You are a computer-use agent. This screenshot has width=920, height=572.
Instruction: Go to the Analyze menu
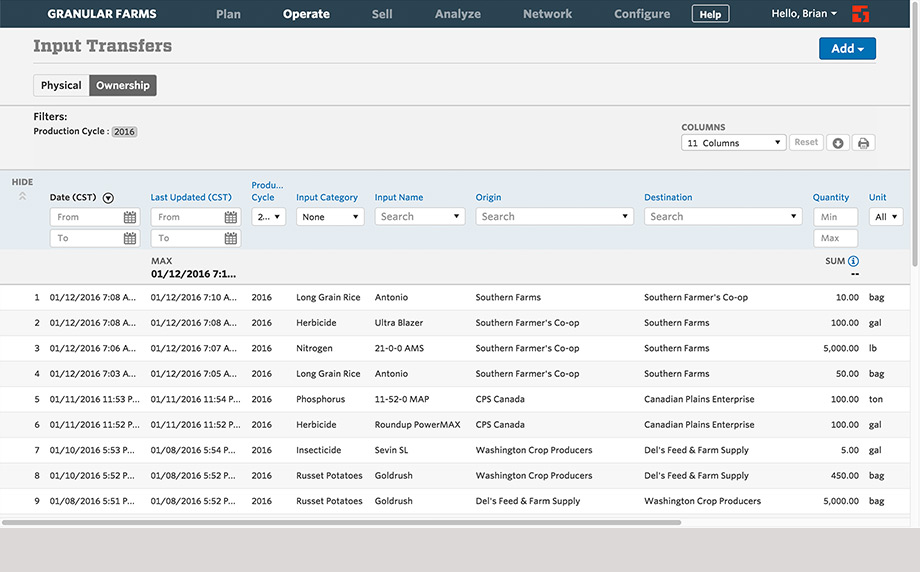pos(458,14)
